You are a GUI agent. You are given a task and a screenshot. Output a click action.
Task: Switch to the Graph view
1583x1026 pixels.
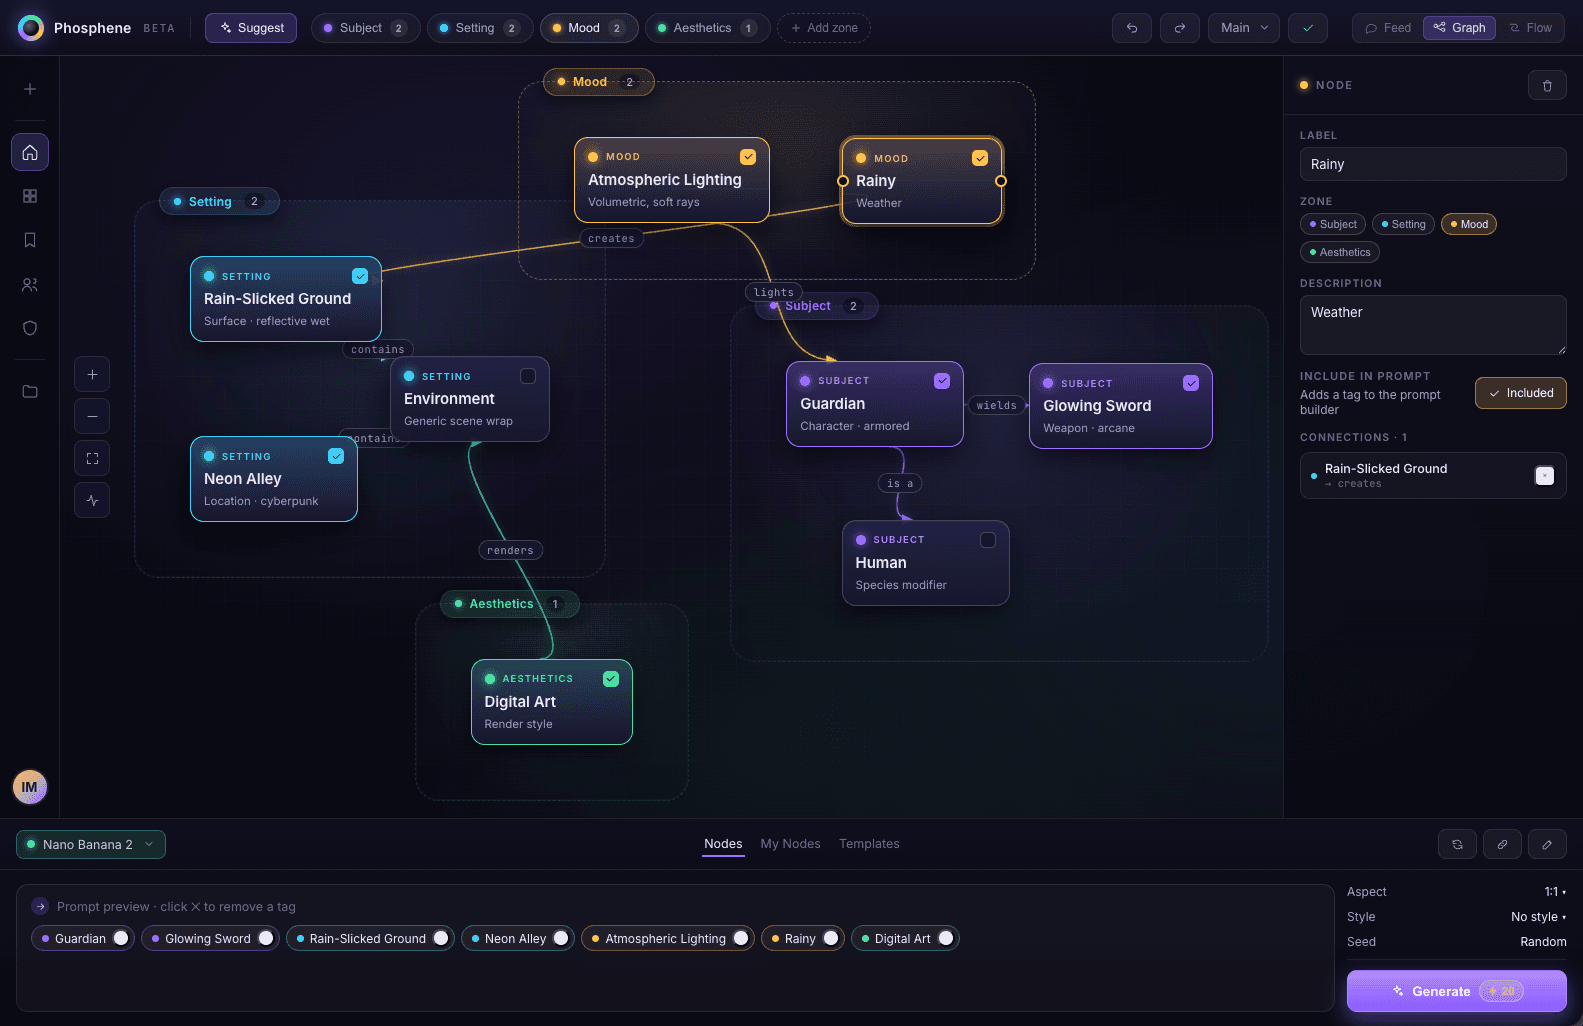click(x=1459, y=28)
